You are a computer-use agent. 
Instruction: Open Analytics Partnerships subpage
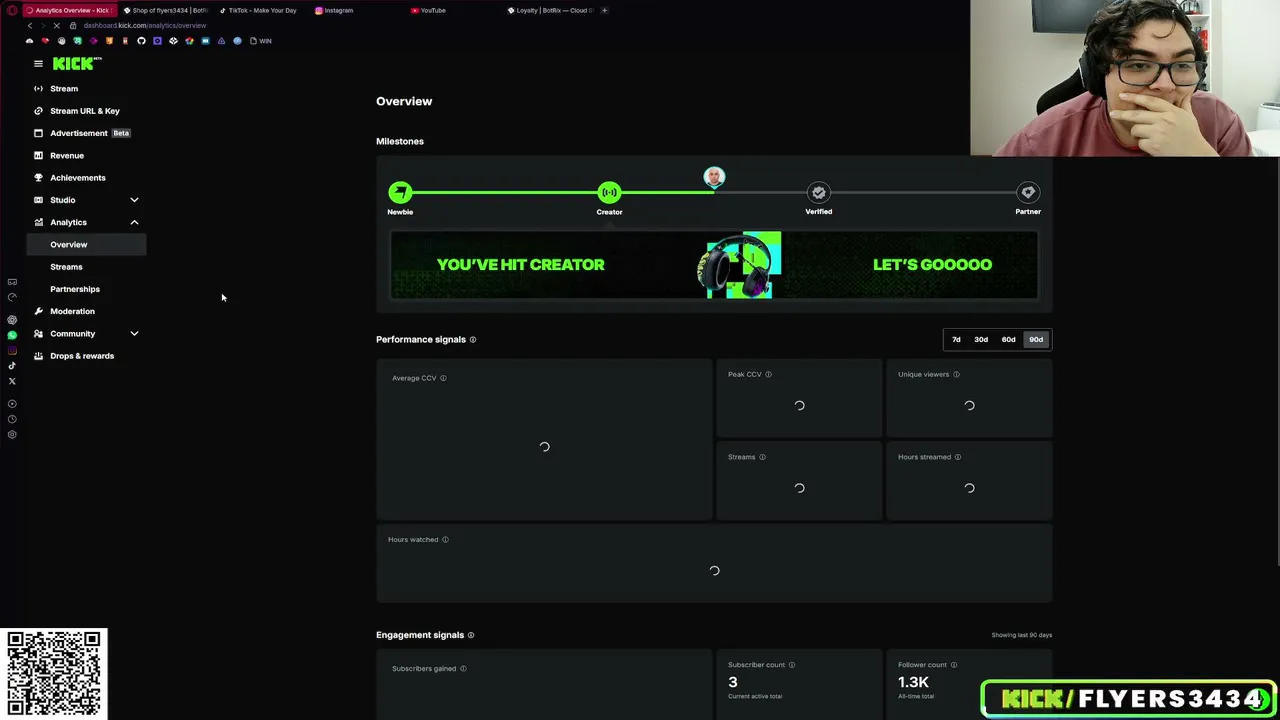pos(75,289)
